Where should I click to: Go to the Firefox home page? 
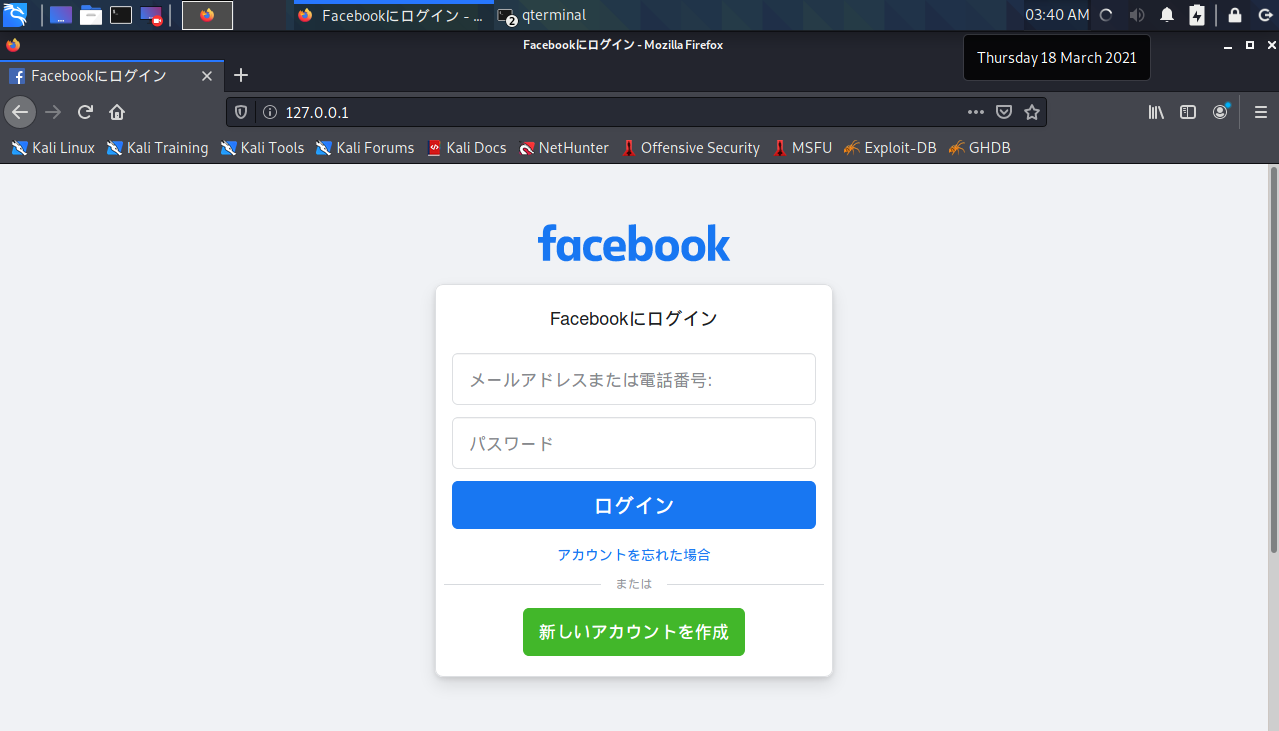pos(117,112)
